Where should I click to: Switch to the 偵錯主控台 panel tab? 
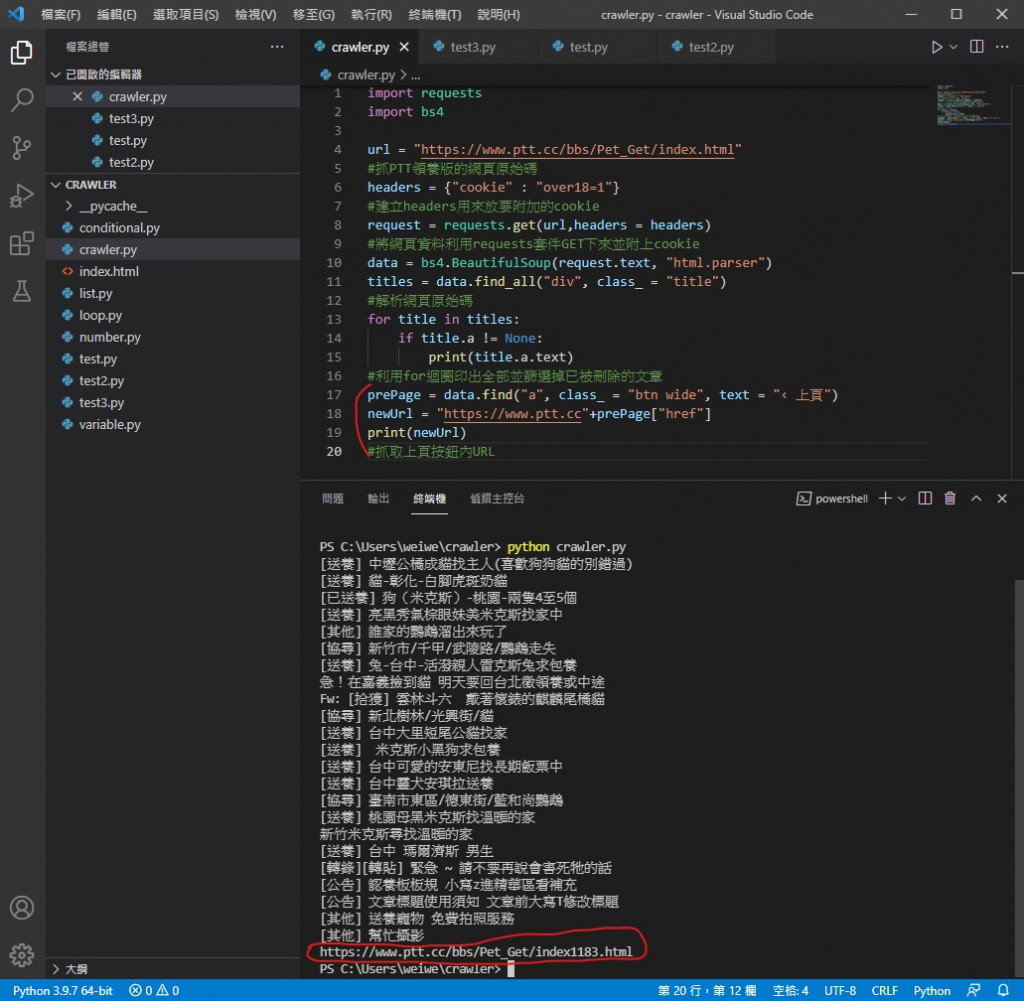[x=497, y=499]
